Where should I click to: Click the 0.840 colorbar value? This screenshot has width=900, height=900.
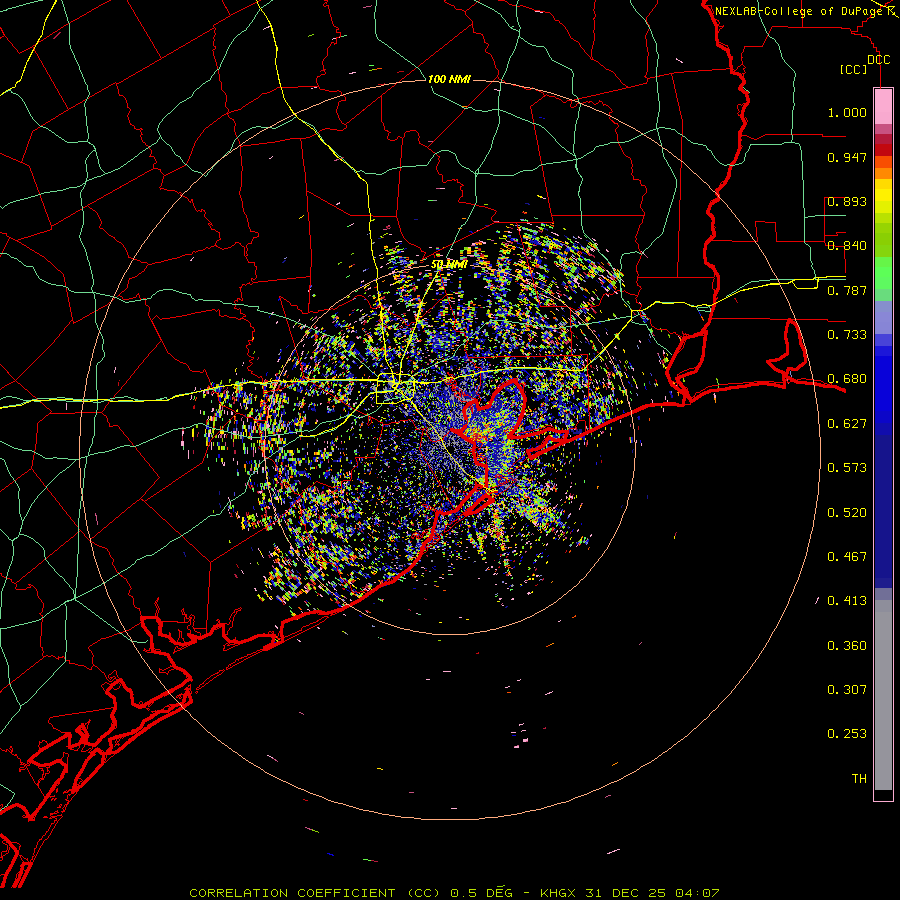pyautogui.click(x=847, y=246)
